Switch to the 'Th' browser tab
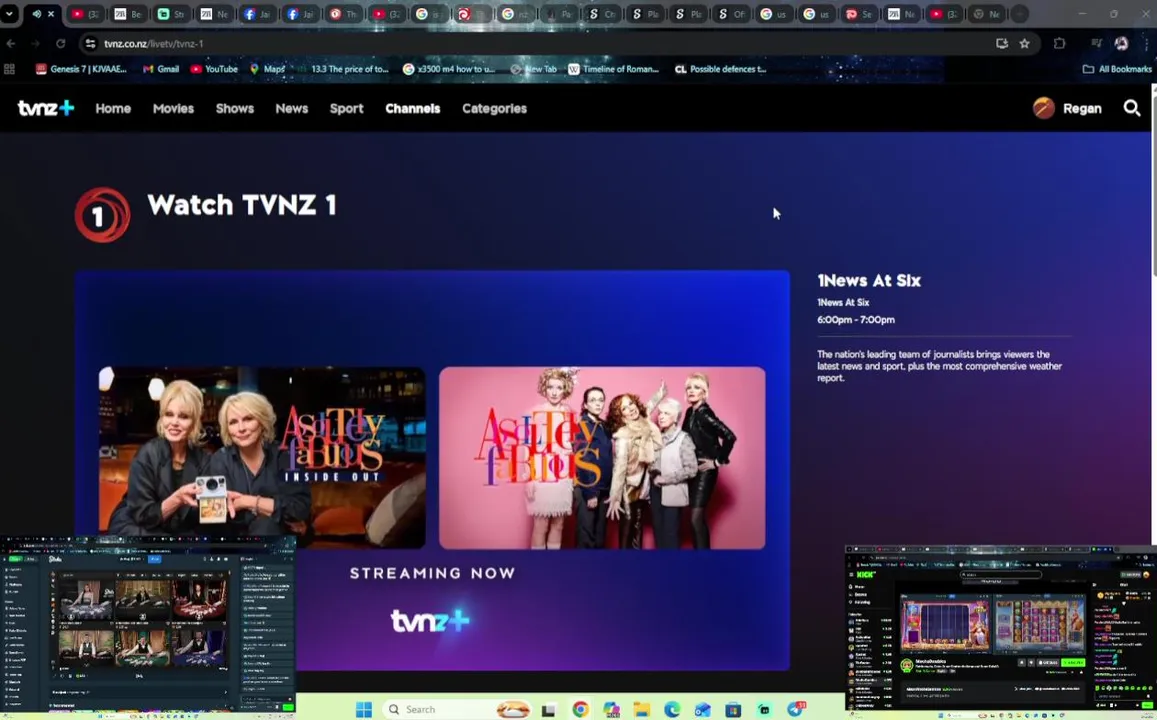Viewport: 1157px width, 720px height. click(x=343, y=14)
